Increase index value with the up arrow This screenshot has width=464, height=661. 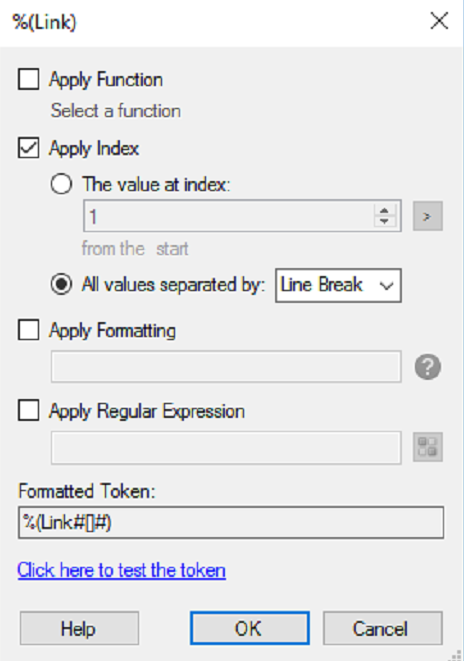[x=384, y=210]
